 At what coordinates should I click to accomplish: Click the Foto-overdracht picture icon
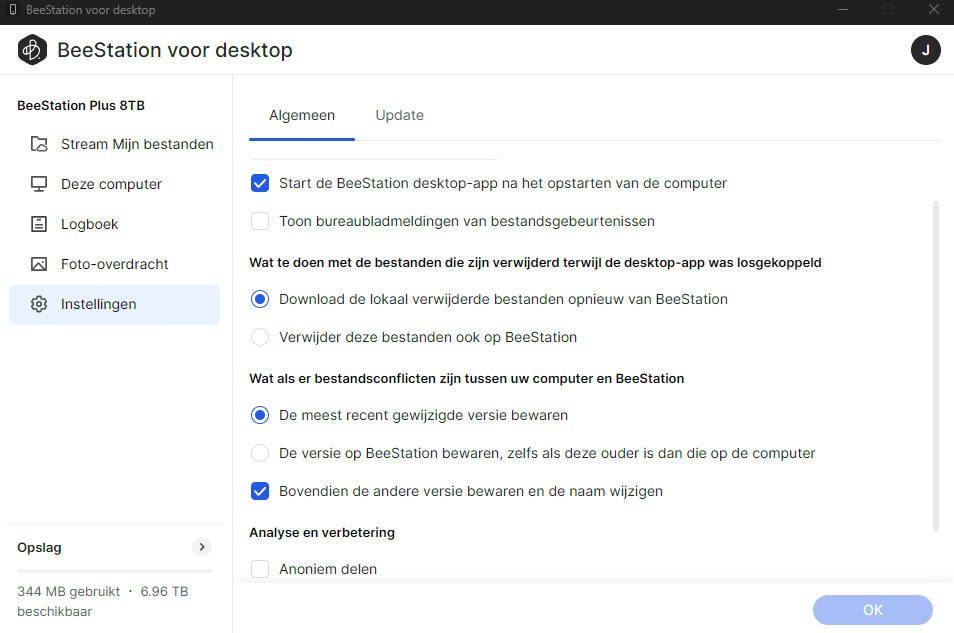(x=39, y=264)
